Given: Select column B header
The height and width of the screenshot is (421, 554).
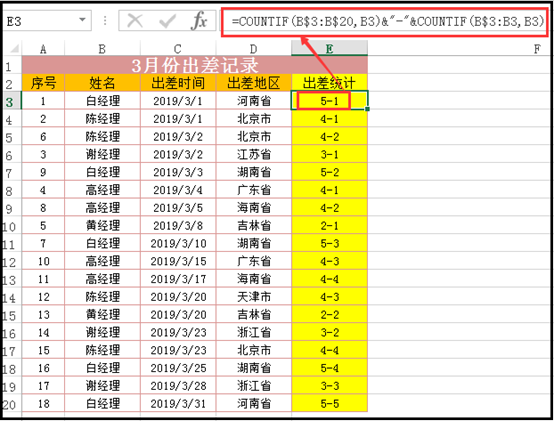Looking at the screenshot, I should tap(102, 48).
